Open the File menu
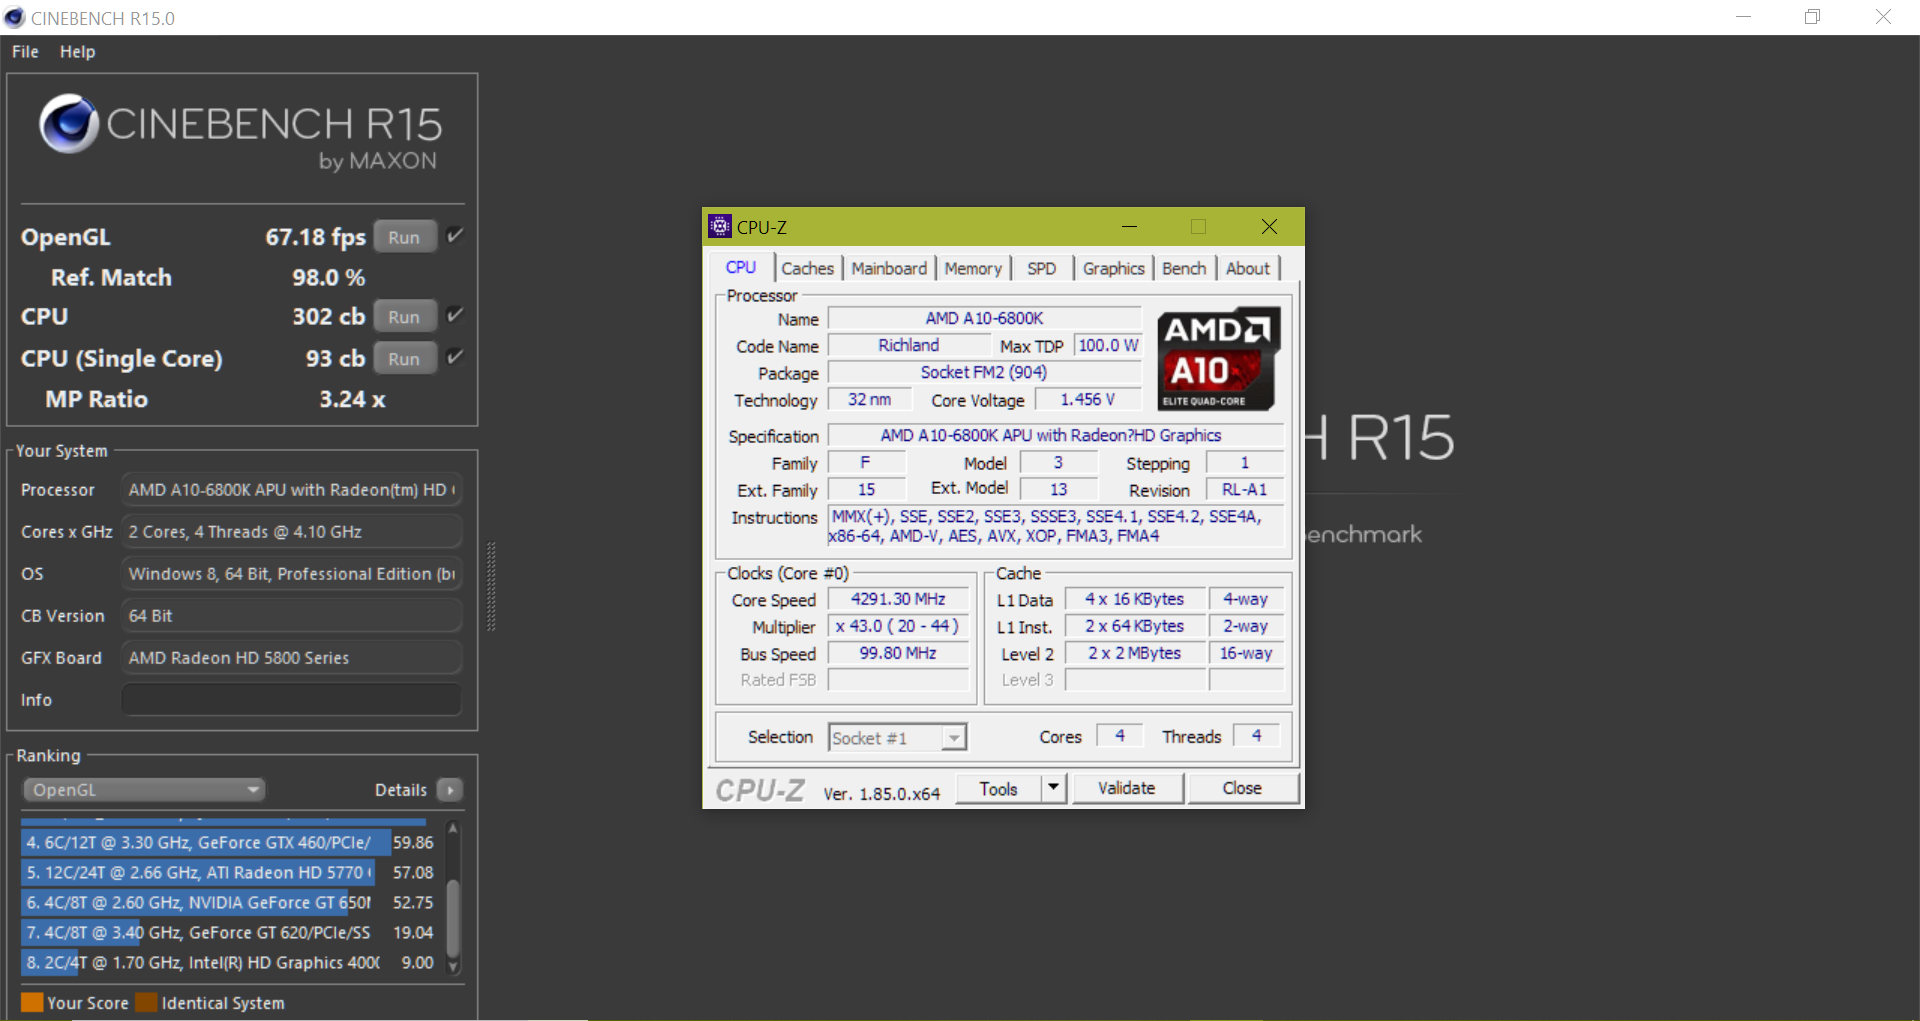 pos(25,52)
